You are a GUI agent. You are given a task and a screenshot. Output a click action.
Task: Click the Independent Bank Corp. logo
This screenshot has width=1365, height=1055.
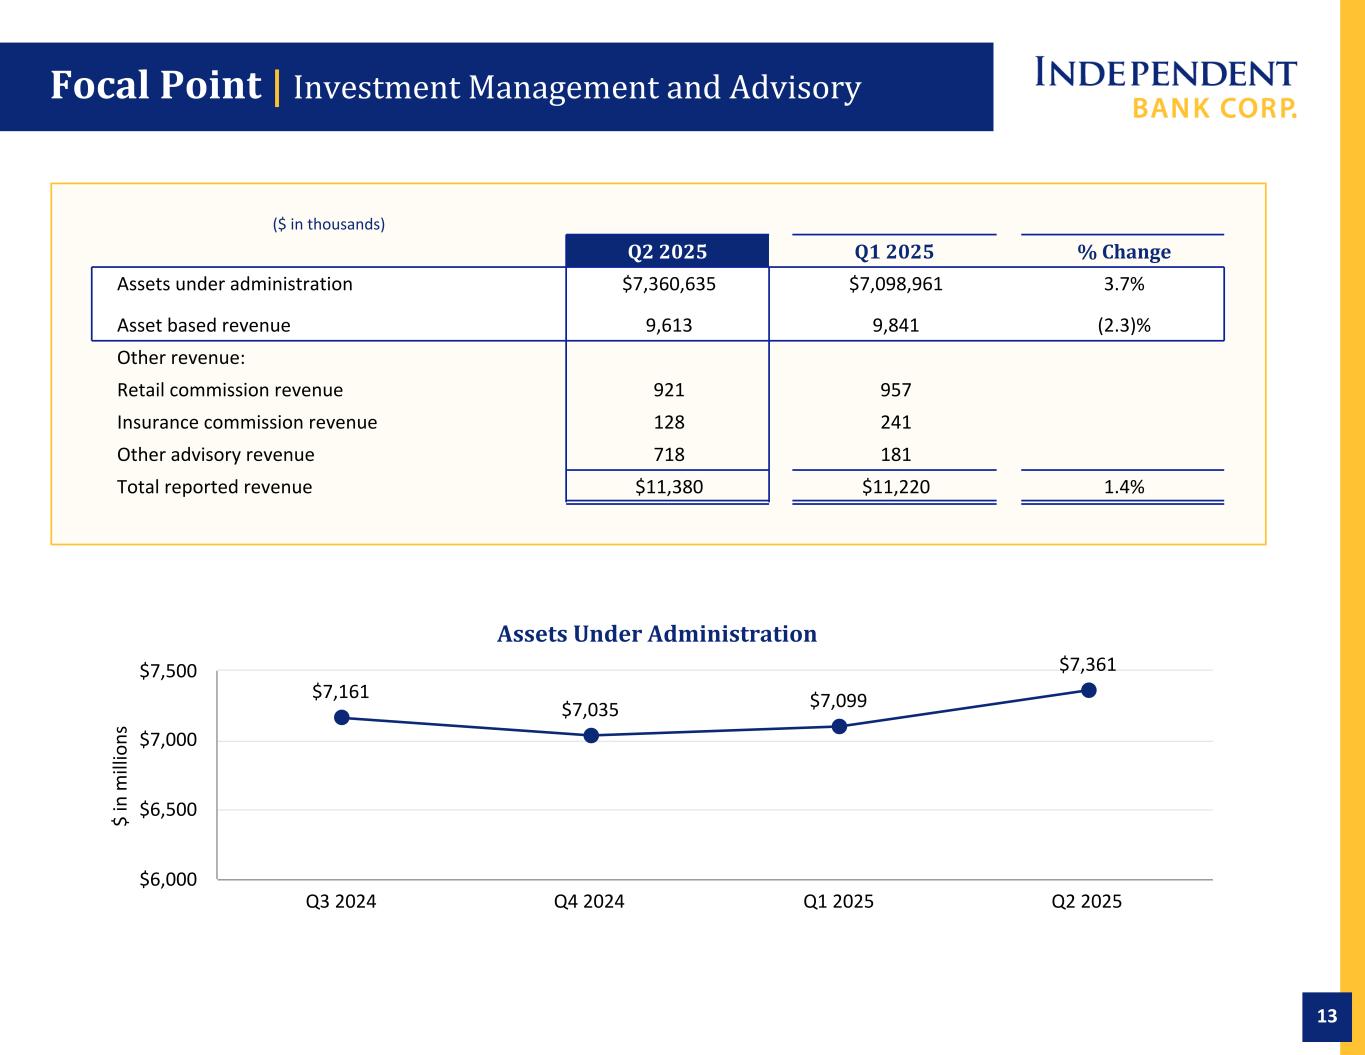point(1165,88)
